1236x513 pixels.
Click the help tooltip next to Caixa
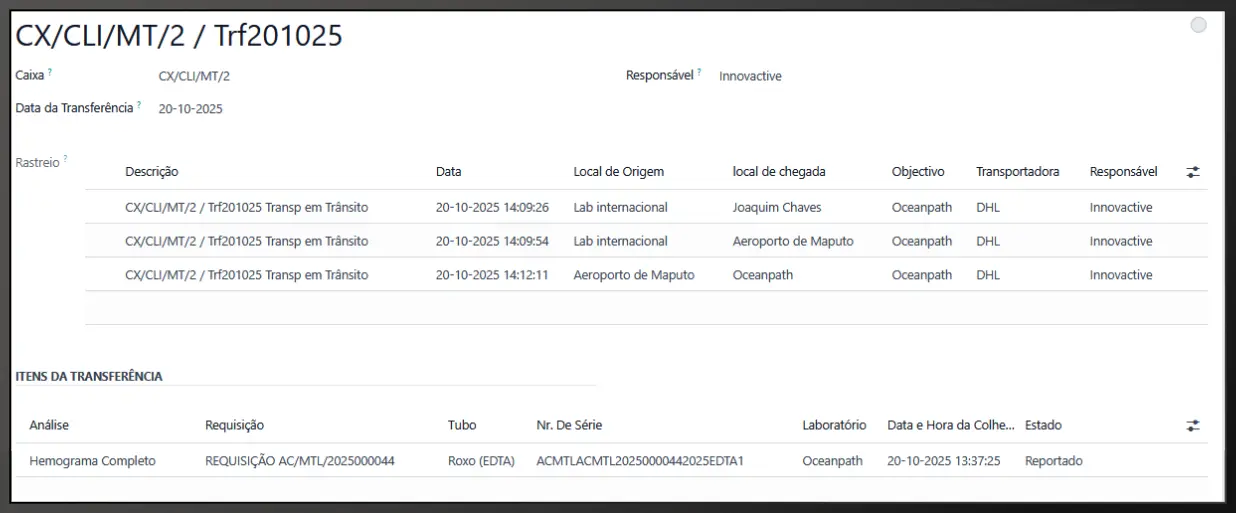pos(50,73)
